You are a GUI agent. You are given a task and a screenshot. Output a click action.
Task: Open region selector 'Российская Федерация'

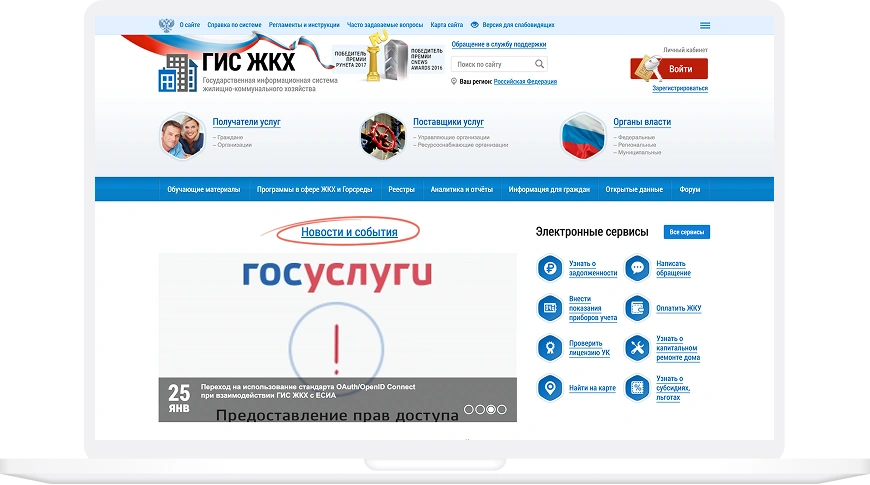[525, 82]
